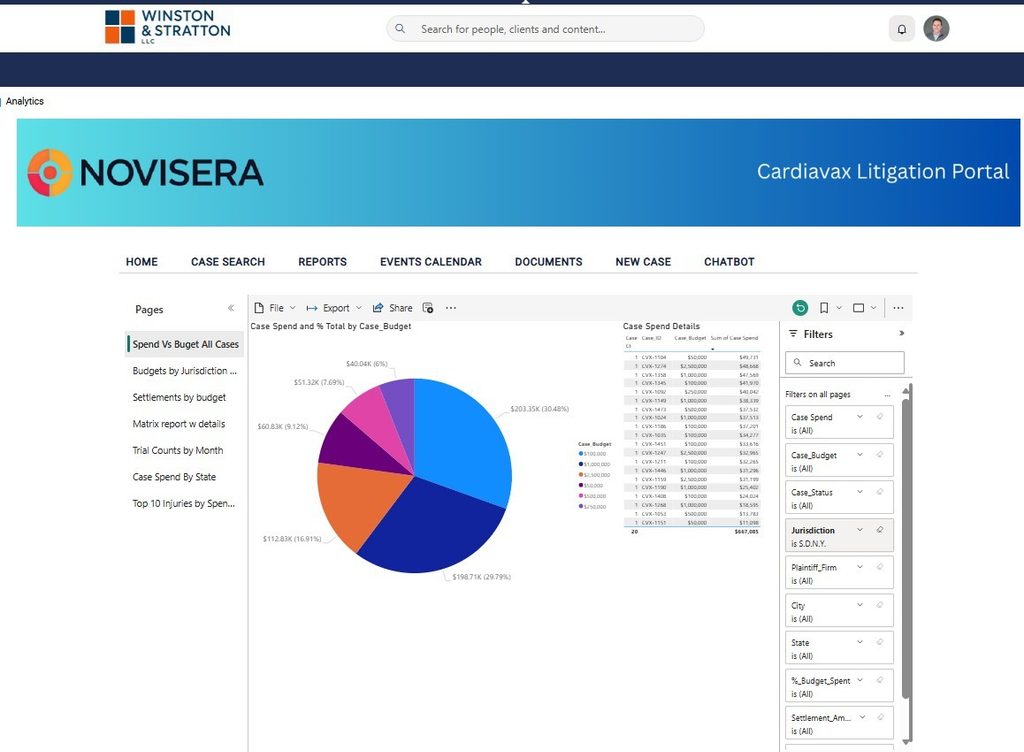Expand the Jurisdiction filter card

[860, 529]
